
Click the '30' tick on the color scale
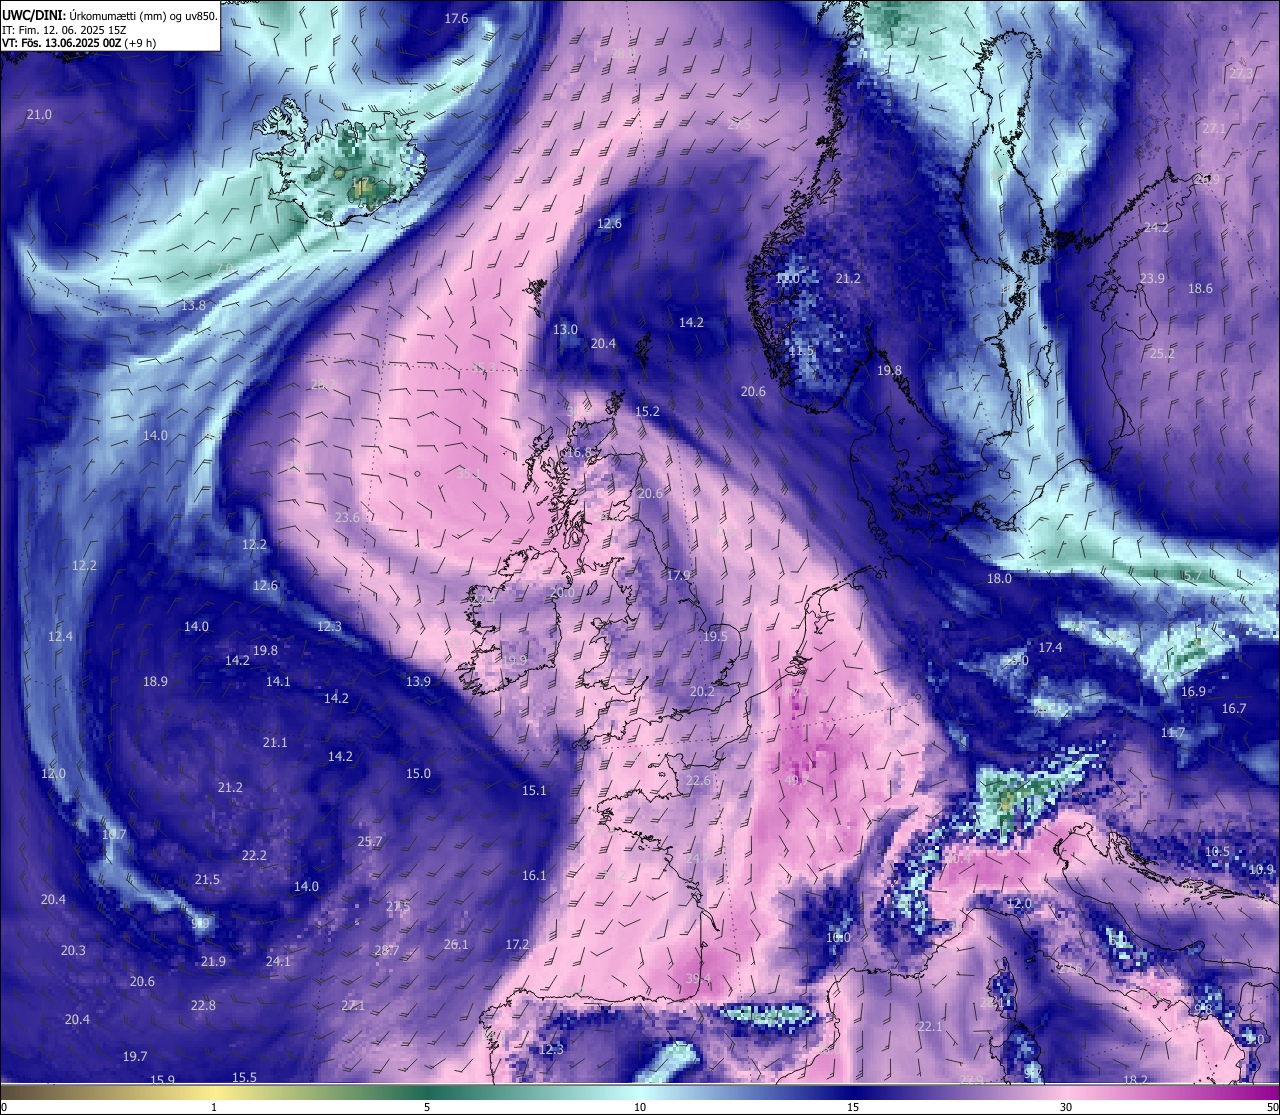1066,1107
